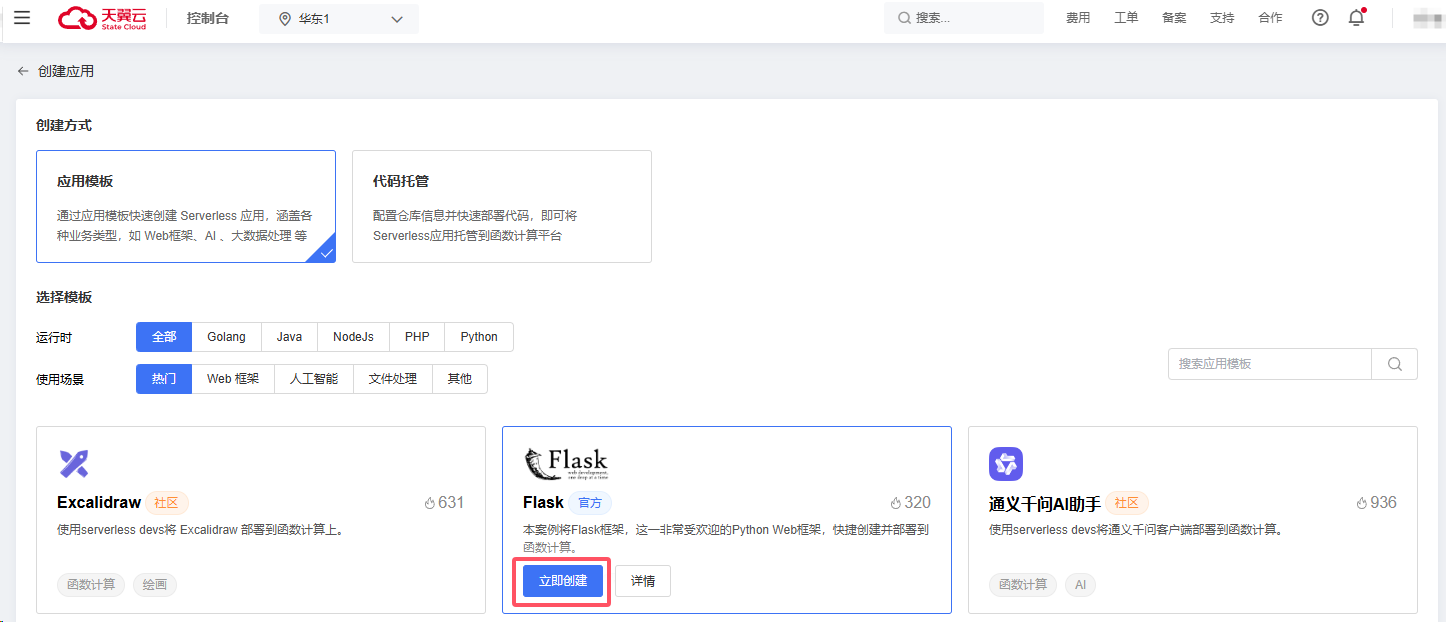Screen dimensions: 1446x622
Task: Open the 支持 menu
Action: (1222, 18)
